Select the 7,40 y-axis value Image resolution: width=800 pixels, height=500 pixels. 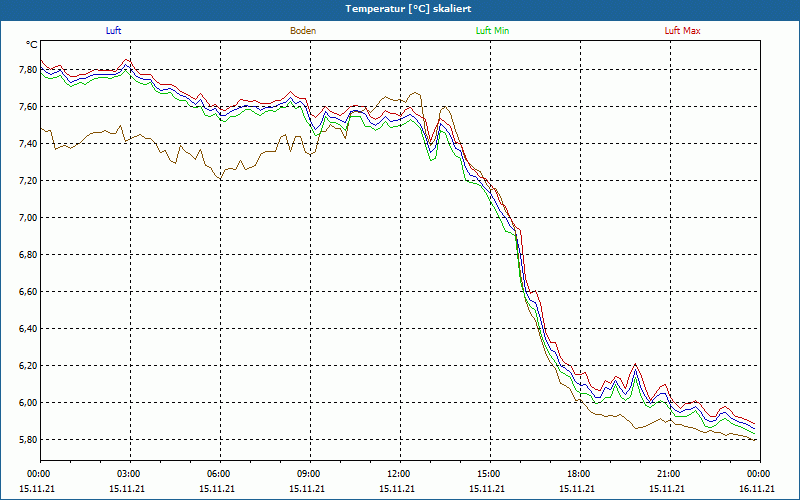(28, 144)
